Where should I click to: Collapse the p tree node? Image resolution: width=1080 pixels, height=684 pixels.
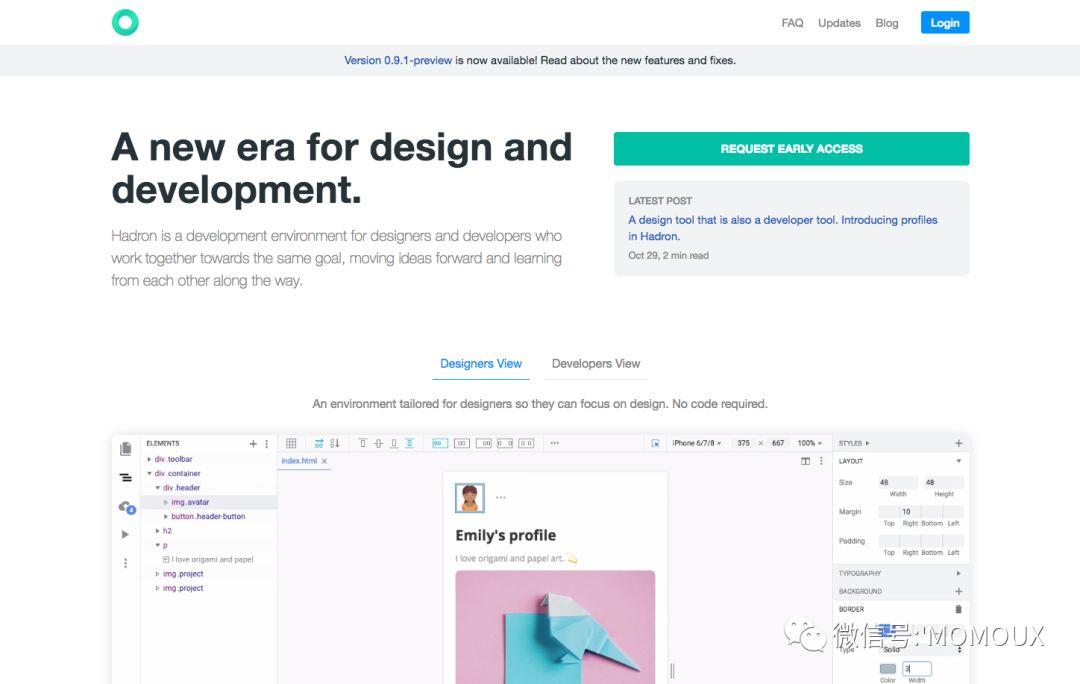[x=158, y=545]
